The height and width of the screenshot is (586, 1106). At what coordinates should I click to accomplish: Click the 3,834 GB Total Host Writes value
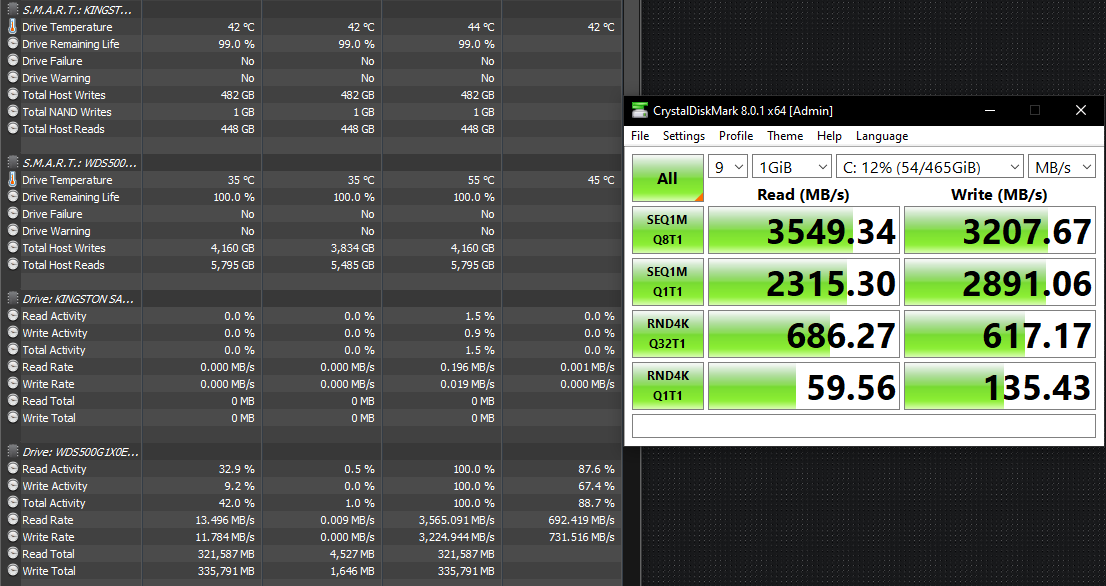click(353, 248)
